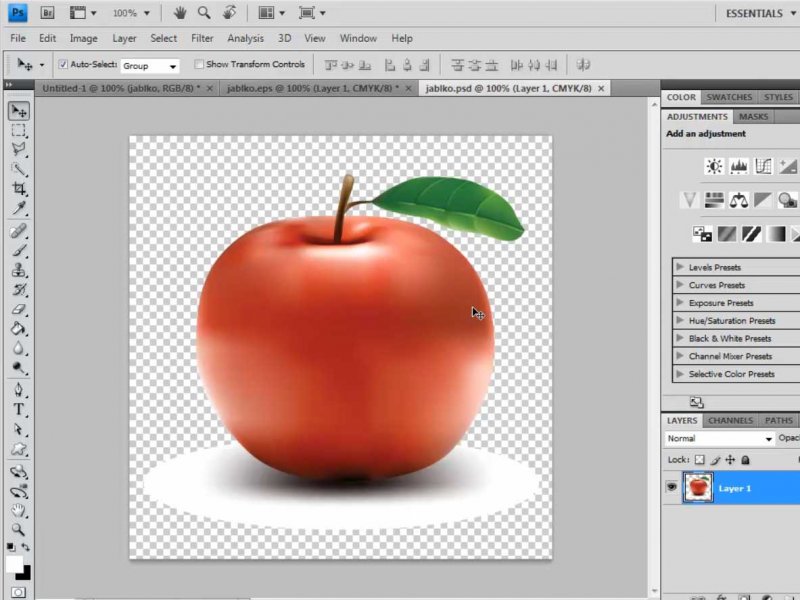Add a Color Balance adjustment
This screenshot has width=800, height=600.
pos(739,200)
